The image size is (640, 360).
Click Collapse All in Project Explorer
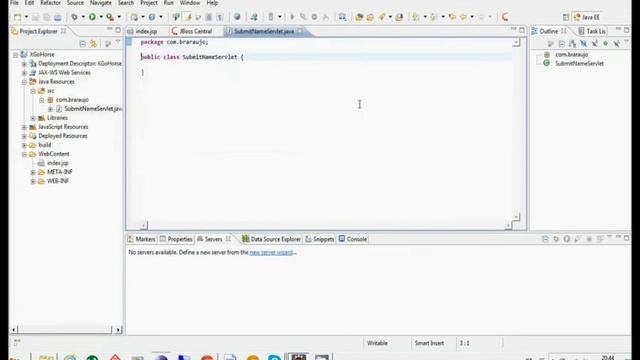82,44
